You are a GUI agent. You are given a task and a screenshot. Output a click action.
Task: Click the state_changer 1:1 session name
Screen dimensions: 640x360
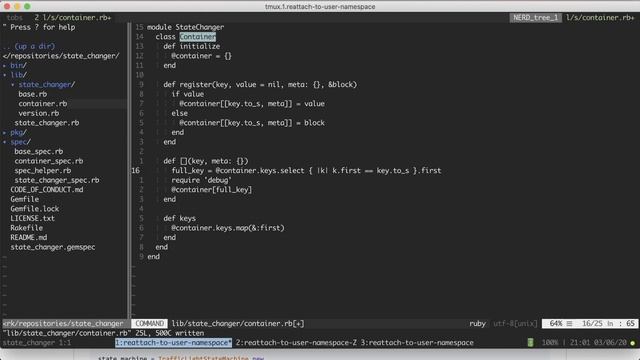[x=37, y=343]
